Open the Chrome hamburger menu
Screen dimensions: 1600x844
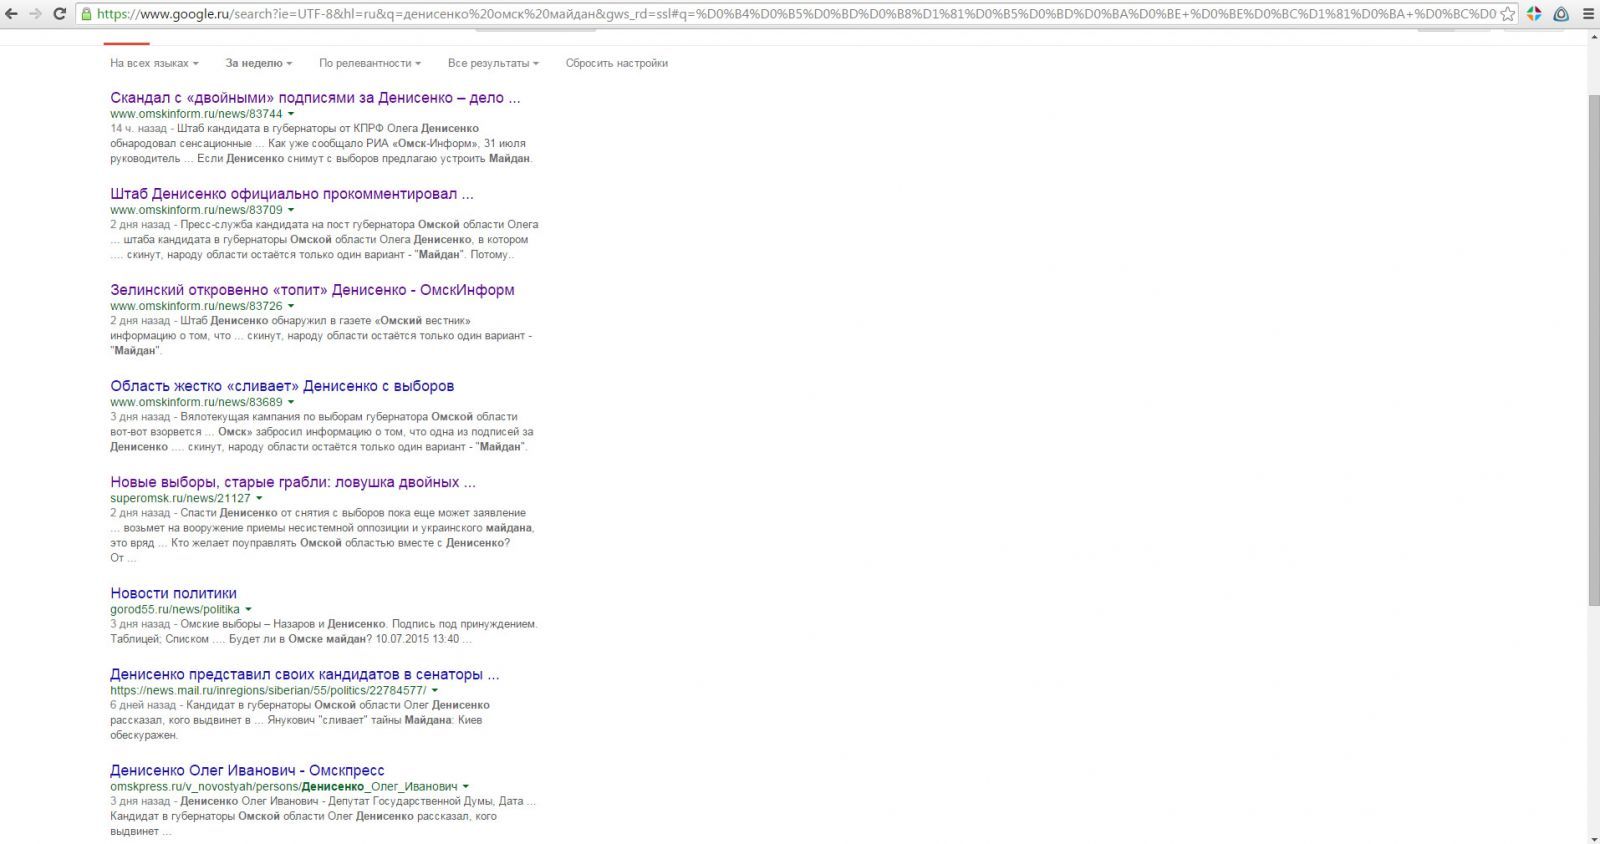point(1587,14)
